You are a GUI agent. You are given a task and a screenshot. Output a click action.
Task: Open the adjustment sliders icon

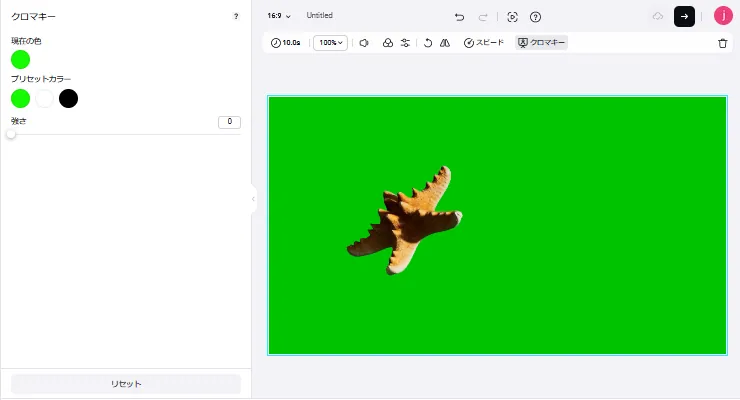pyautogui.click(x=405, y=43)
